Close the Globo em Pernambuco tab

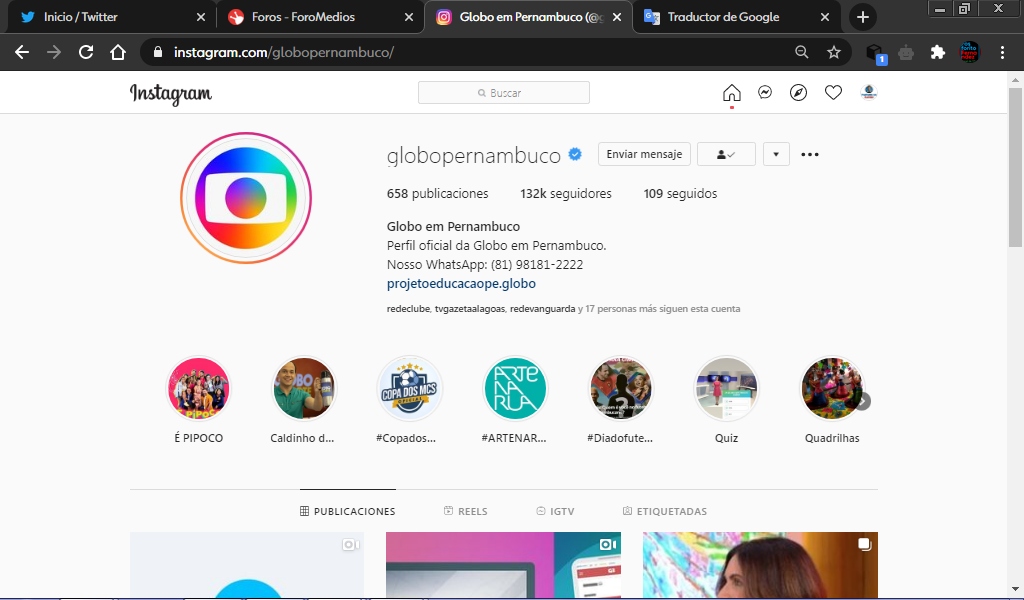coord(616,17)
